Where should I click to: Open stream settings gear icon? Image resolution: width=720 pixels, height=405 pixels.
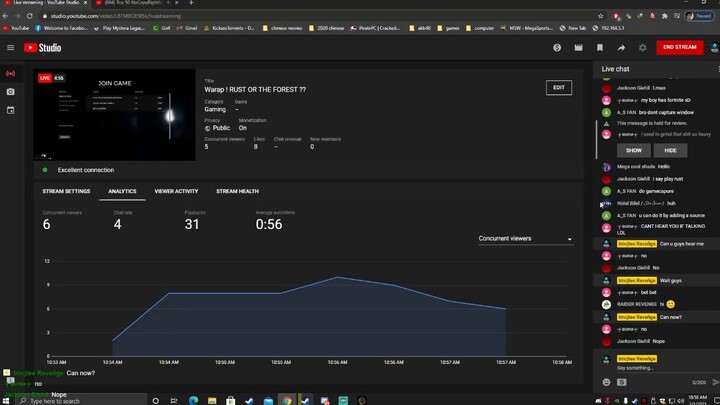(642, 47)
